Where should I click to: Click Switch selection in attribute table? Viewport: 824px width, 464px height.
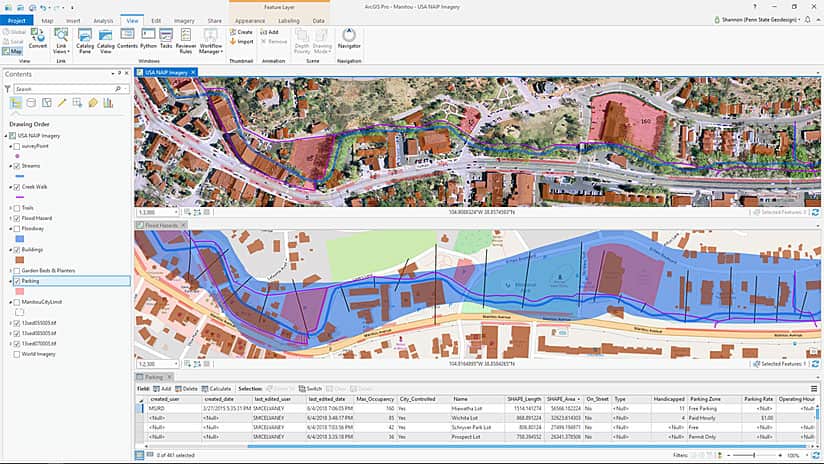click(x=310, y=389)
